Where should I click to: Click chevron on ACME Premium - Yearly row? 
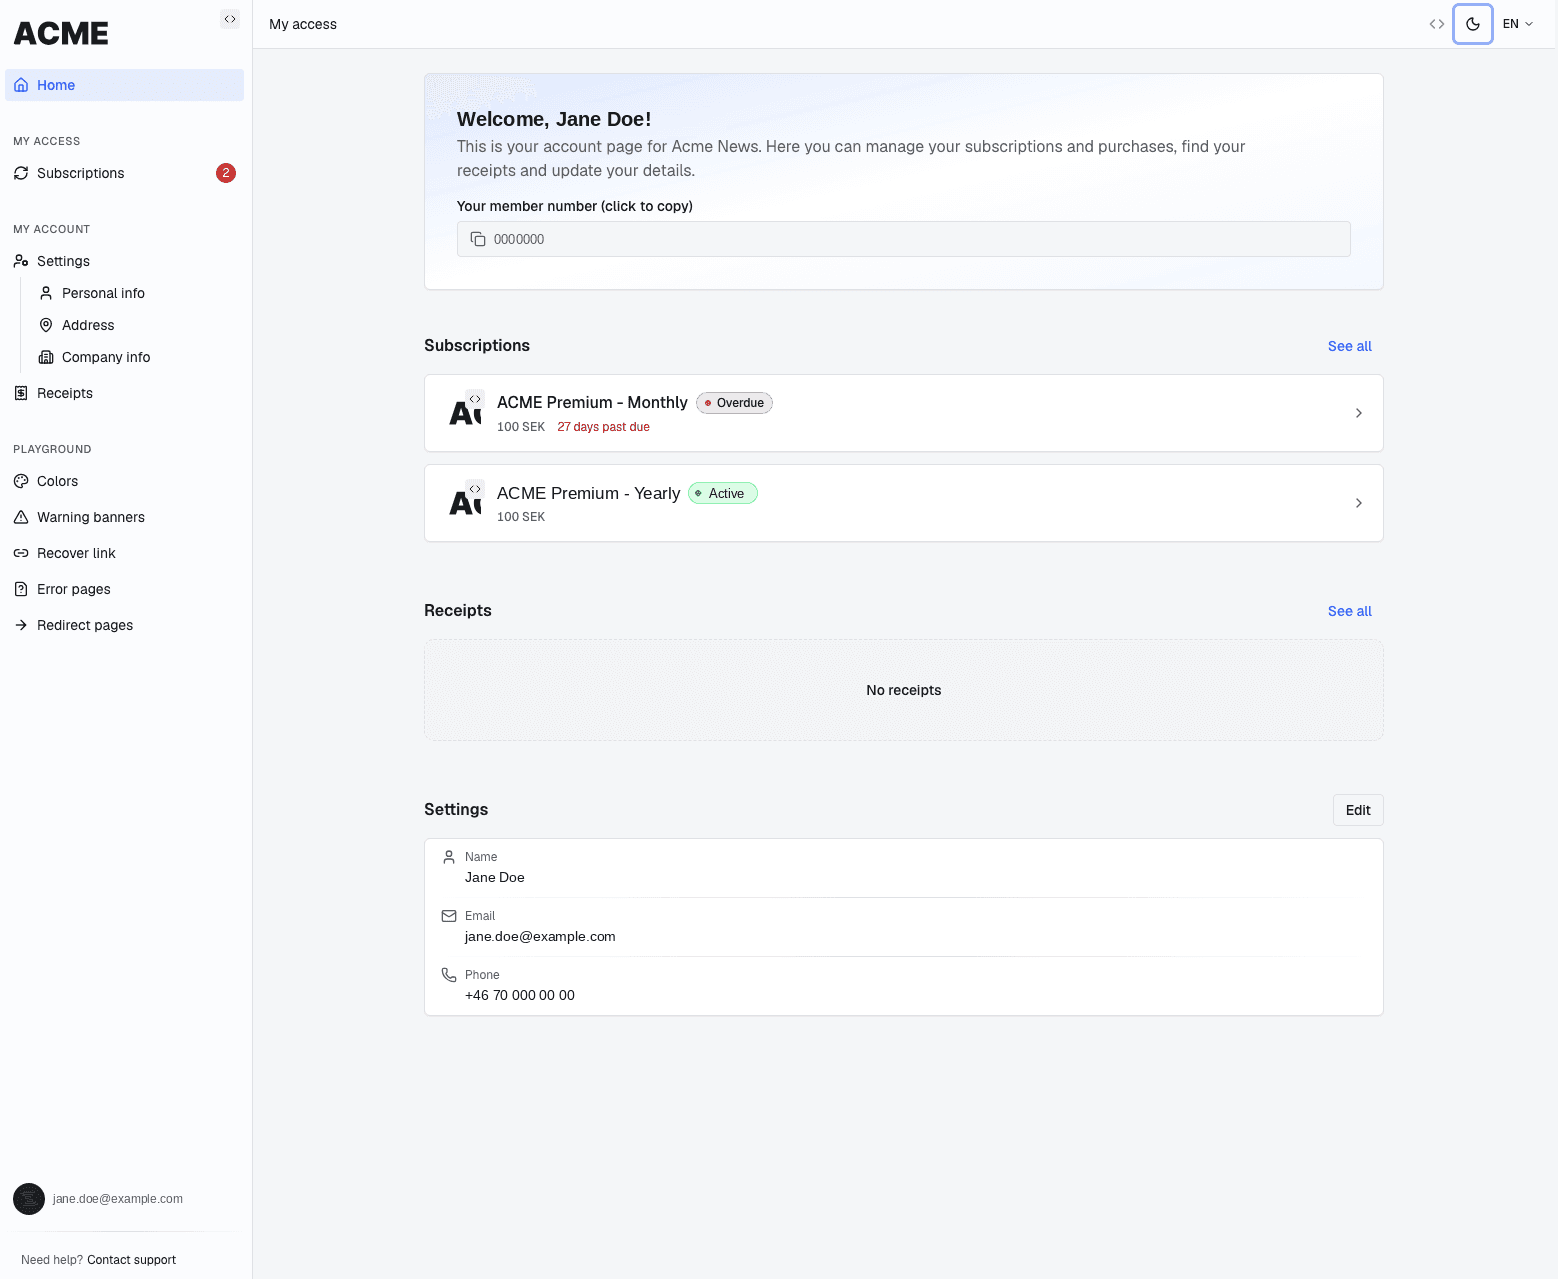pos(1358,503)
